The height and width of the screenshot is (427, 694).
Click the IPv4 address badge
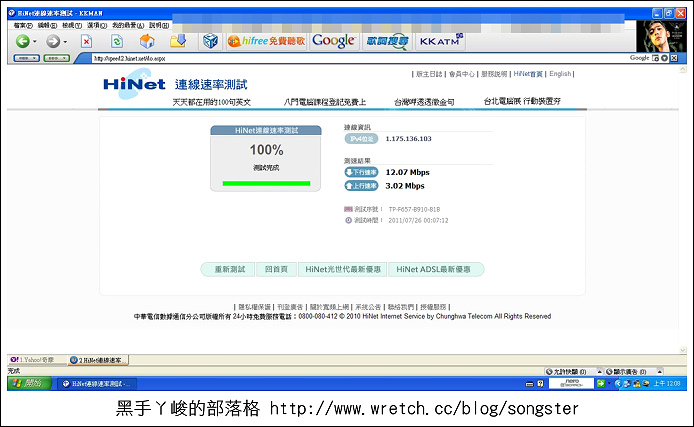tap(361, 139)
